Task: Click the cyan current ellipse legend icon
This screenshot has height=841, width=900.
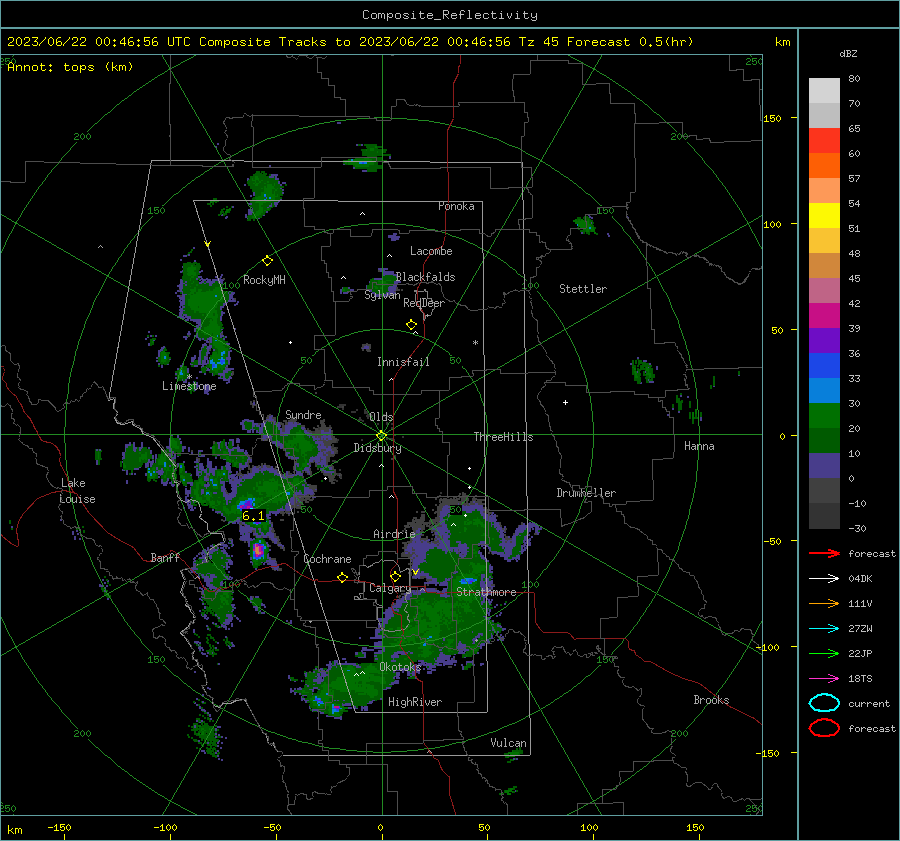Action: [824, 703]
